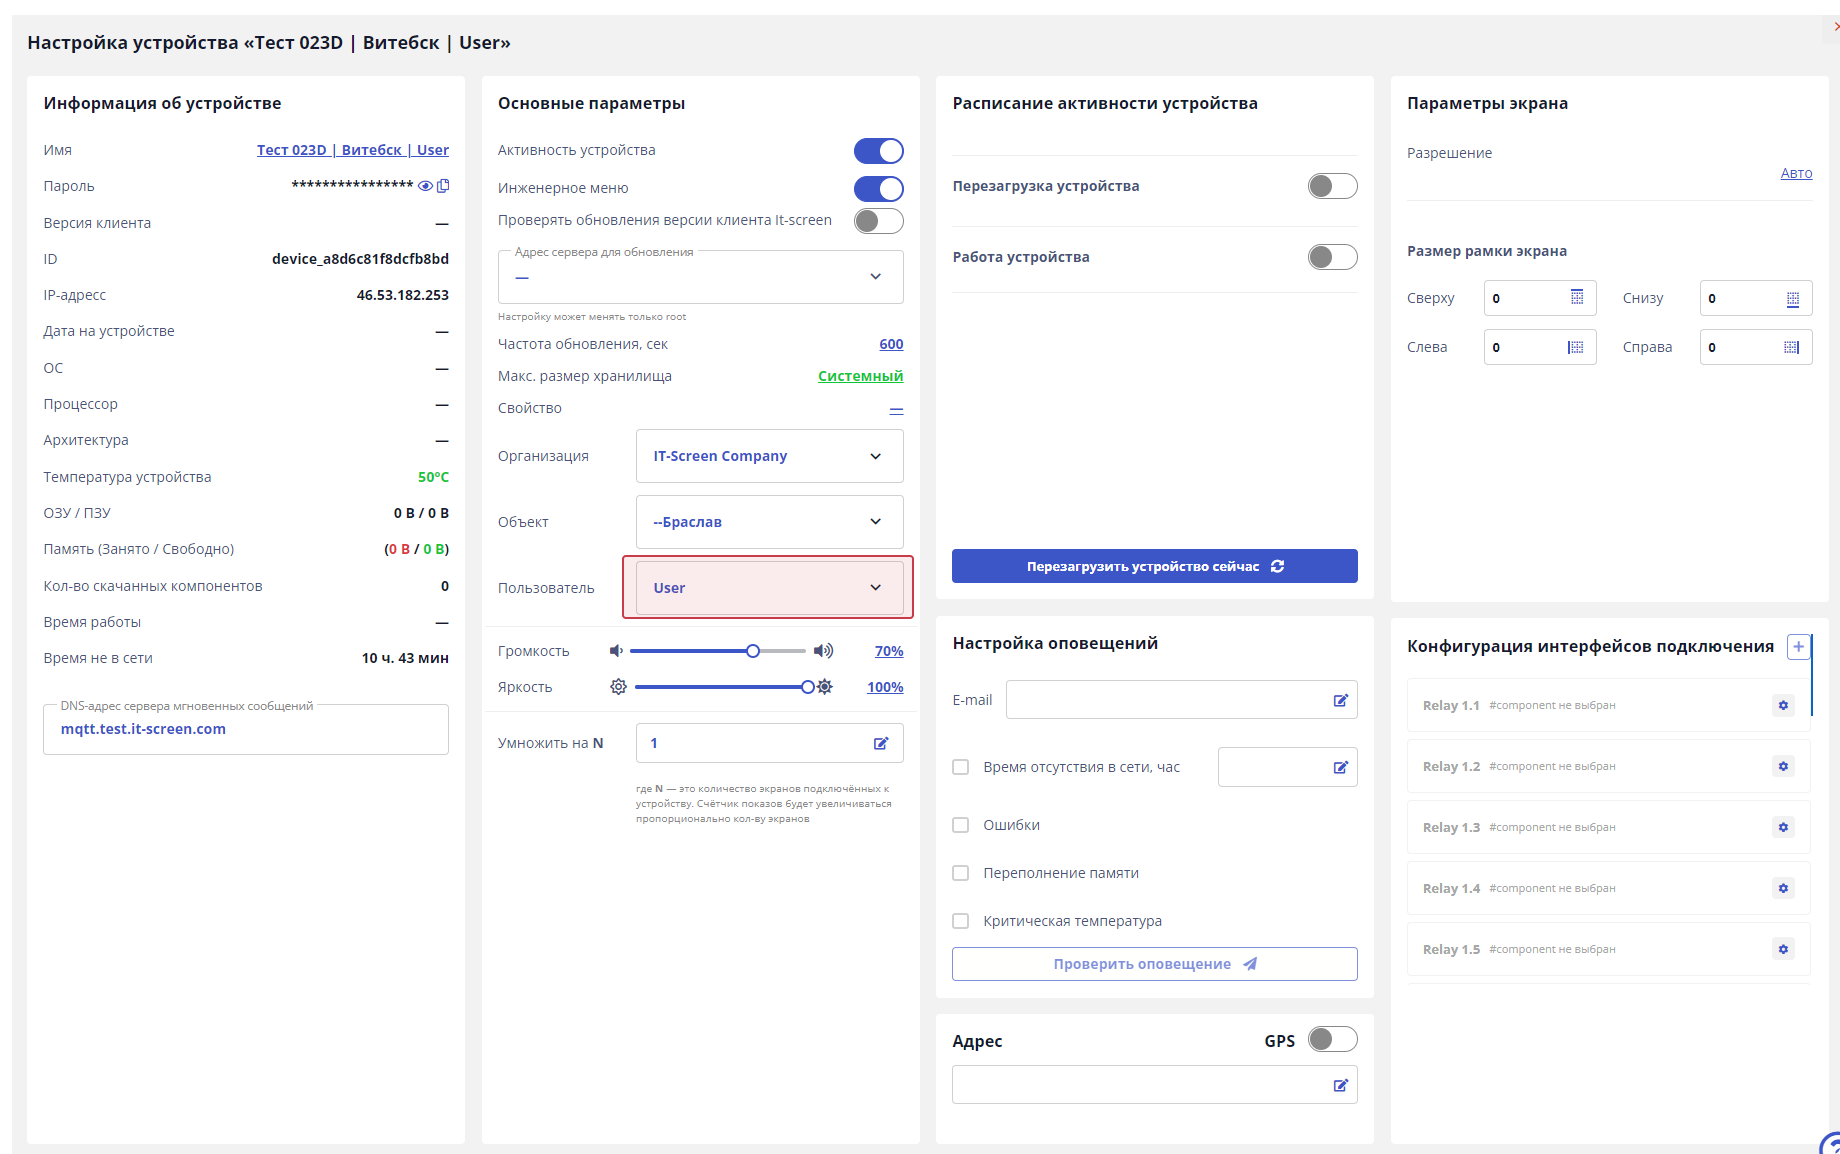
Task: Copy the password with the copy icon
Action: (443, 186)
